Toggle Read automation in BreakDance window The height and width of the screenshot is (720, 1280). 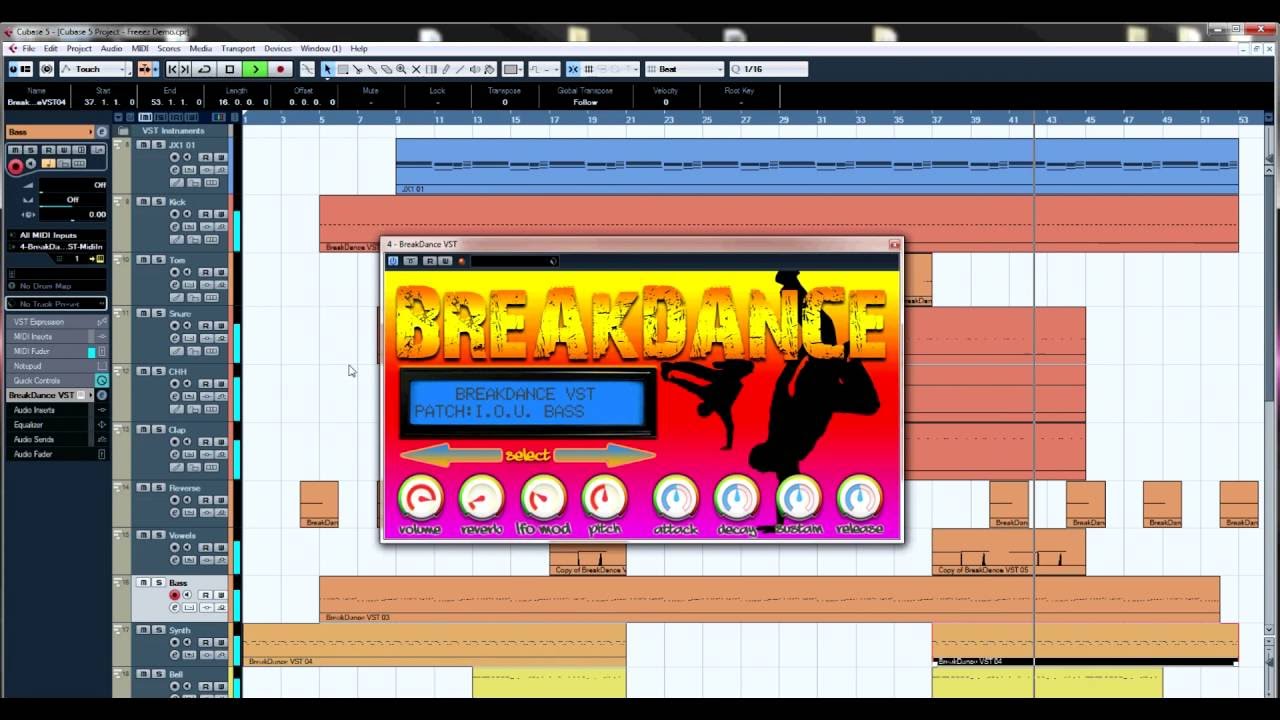(429, 261)
